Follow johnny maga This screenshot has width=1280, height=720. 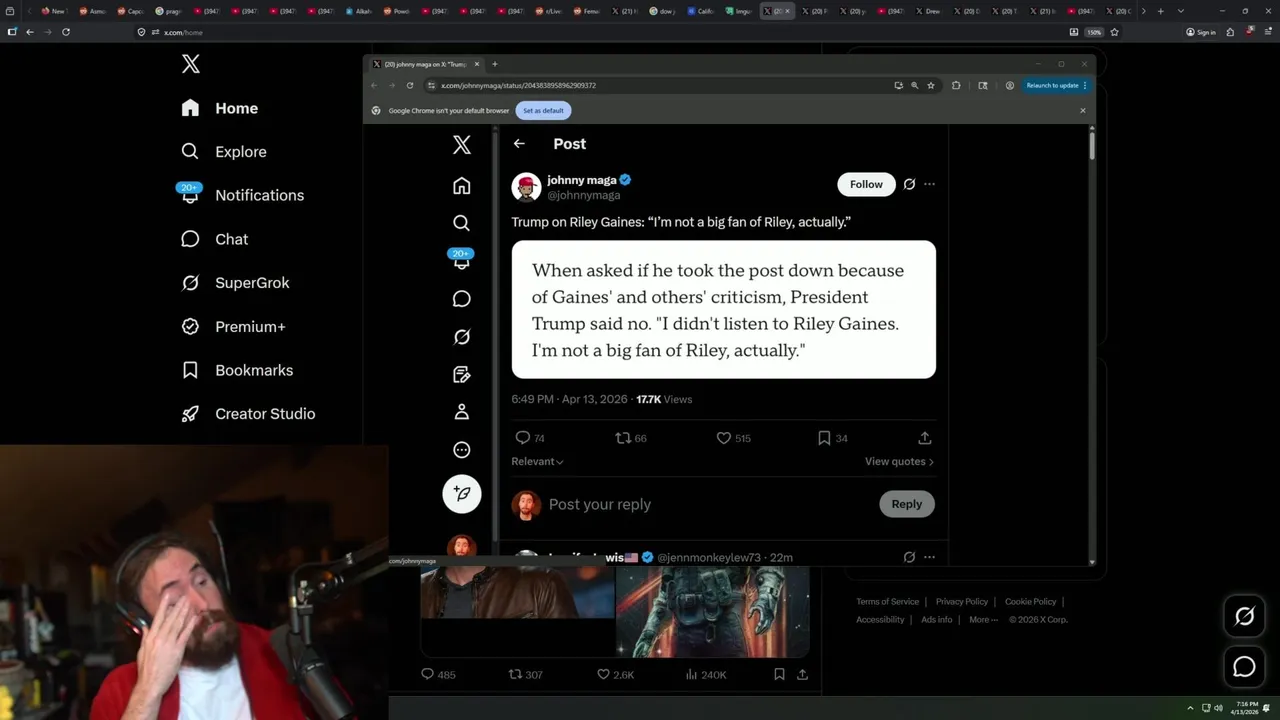[x=866, y=184]
